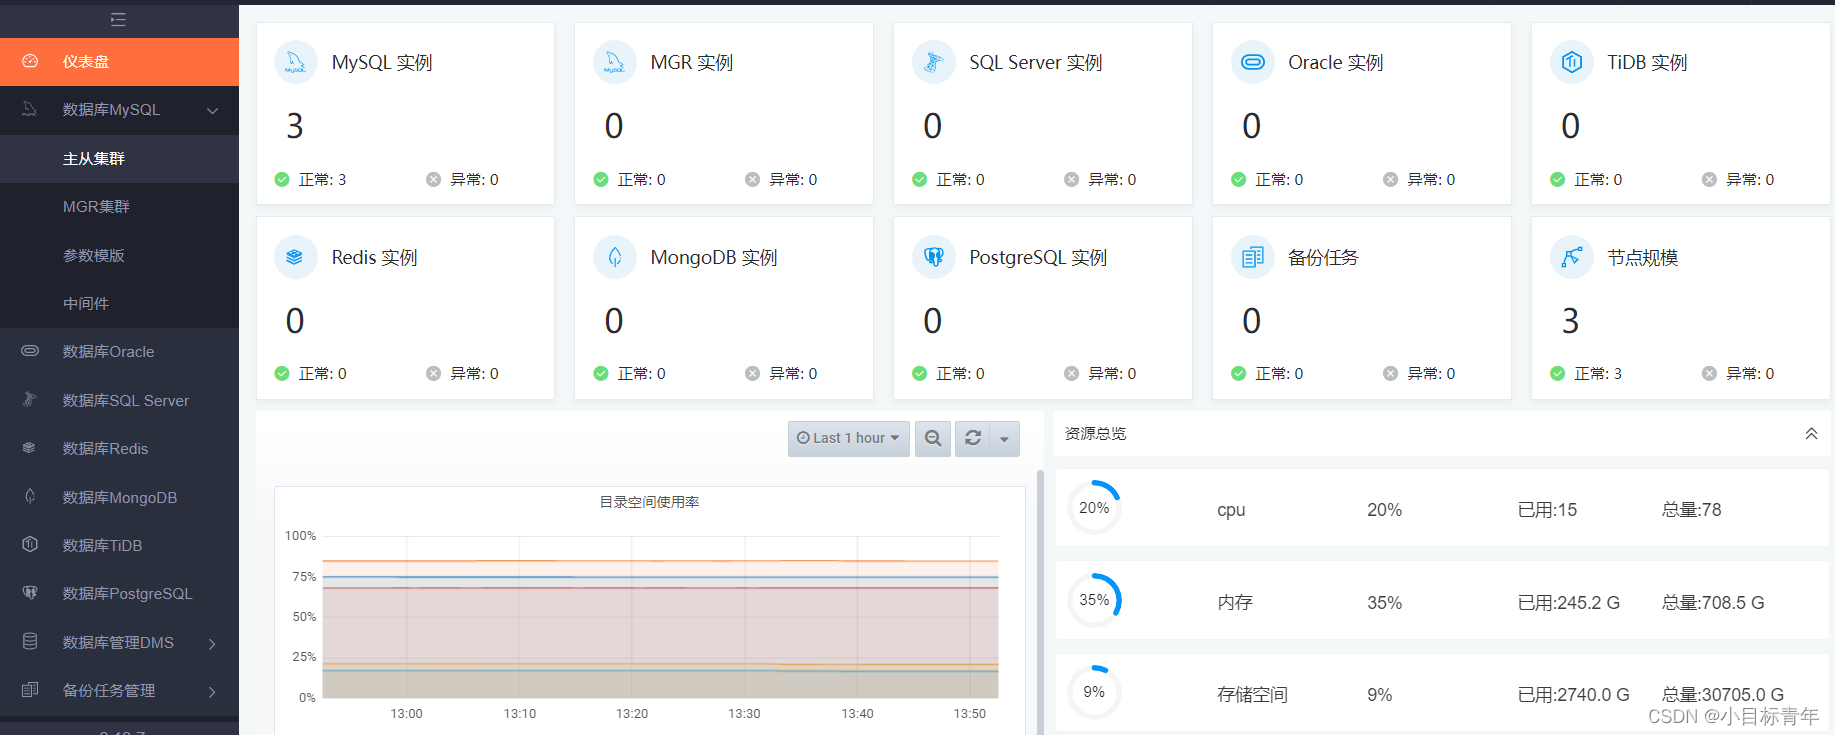Viewport: 1835px width, 735px height.
Task: Click the gray 异常 icon in SQL Server card
Action: click(x=1071, y=179)
